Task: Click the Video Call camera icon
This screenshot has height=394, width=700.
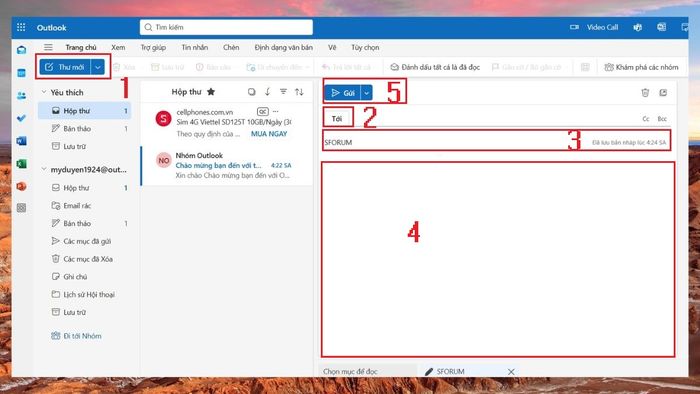Action: [574, 27]
